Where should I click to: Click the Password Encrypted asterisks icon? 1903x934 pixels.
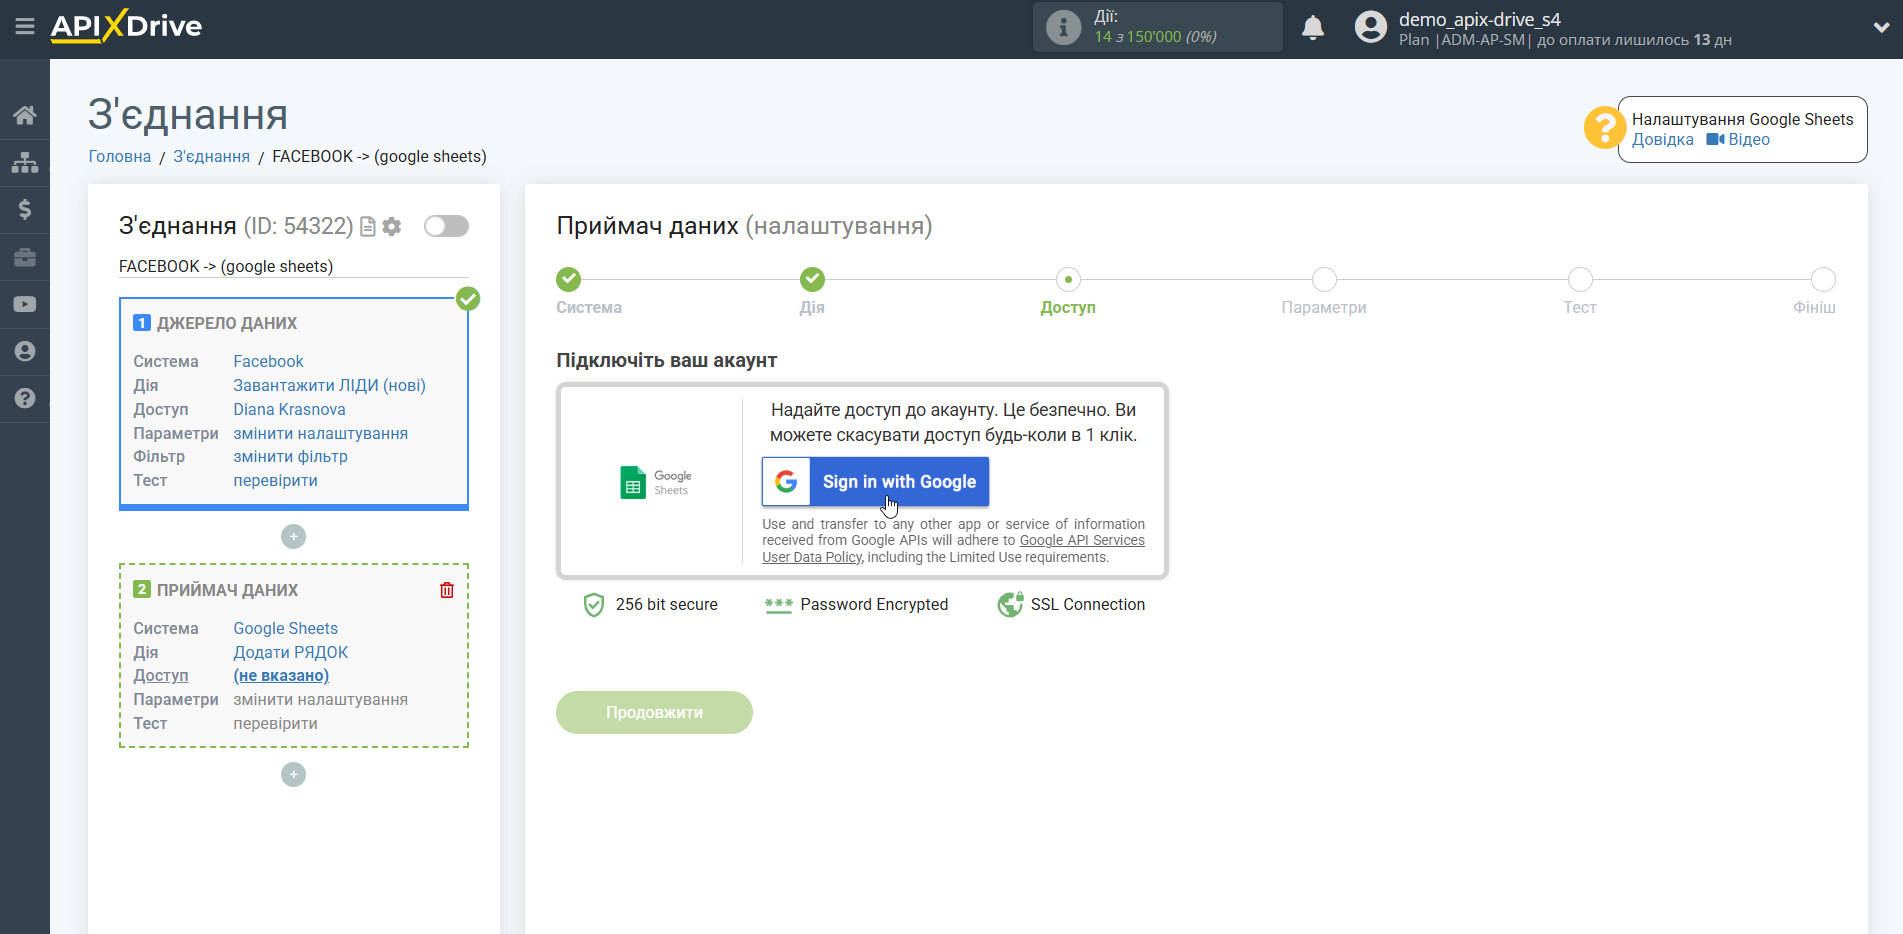coord(778,605)
